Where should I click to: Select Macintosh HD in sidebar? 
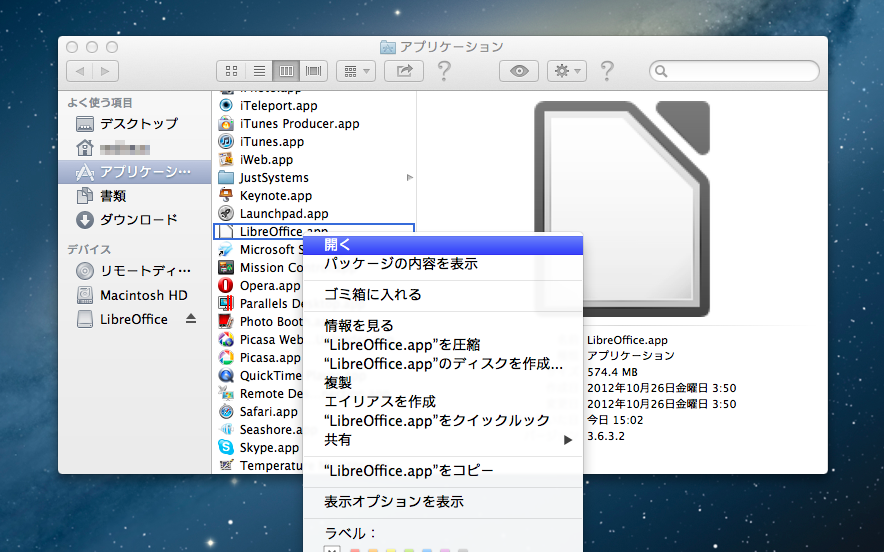click(x=135, y=295)
